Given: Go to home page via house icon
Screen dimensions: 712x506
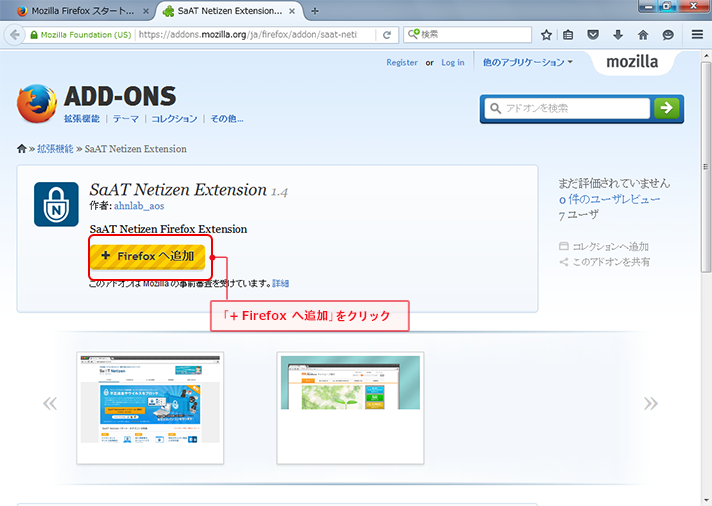Looking at the screenshot, I should click(x=643, y=35).
